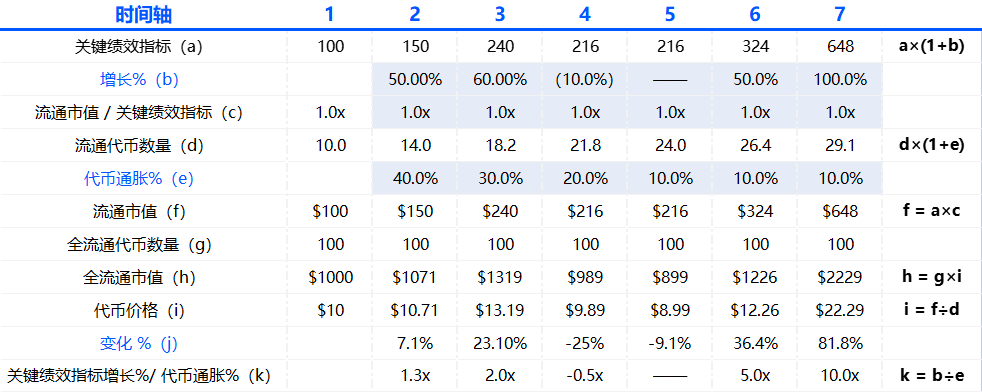Select the d×(1+e) formula cell

[933, 146]
